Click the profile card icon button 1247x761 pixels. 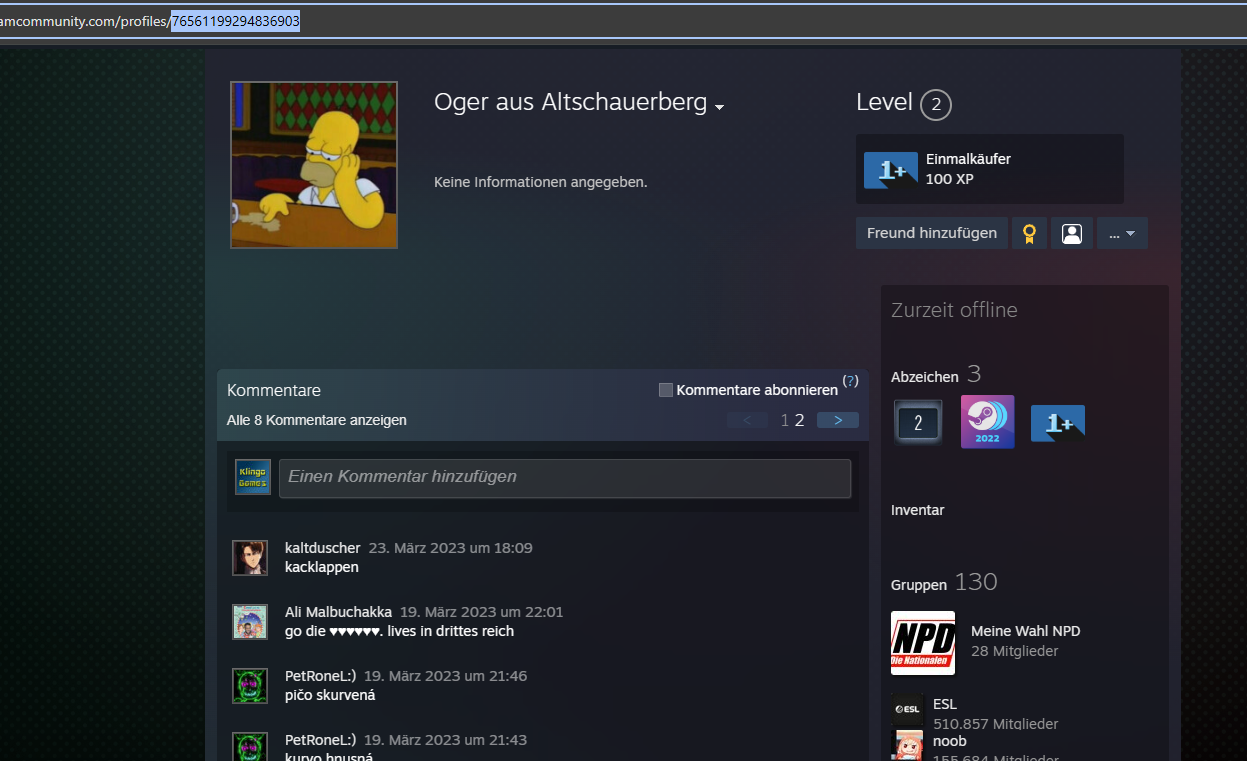1071,233
